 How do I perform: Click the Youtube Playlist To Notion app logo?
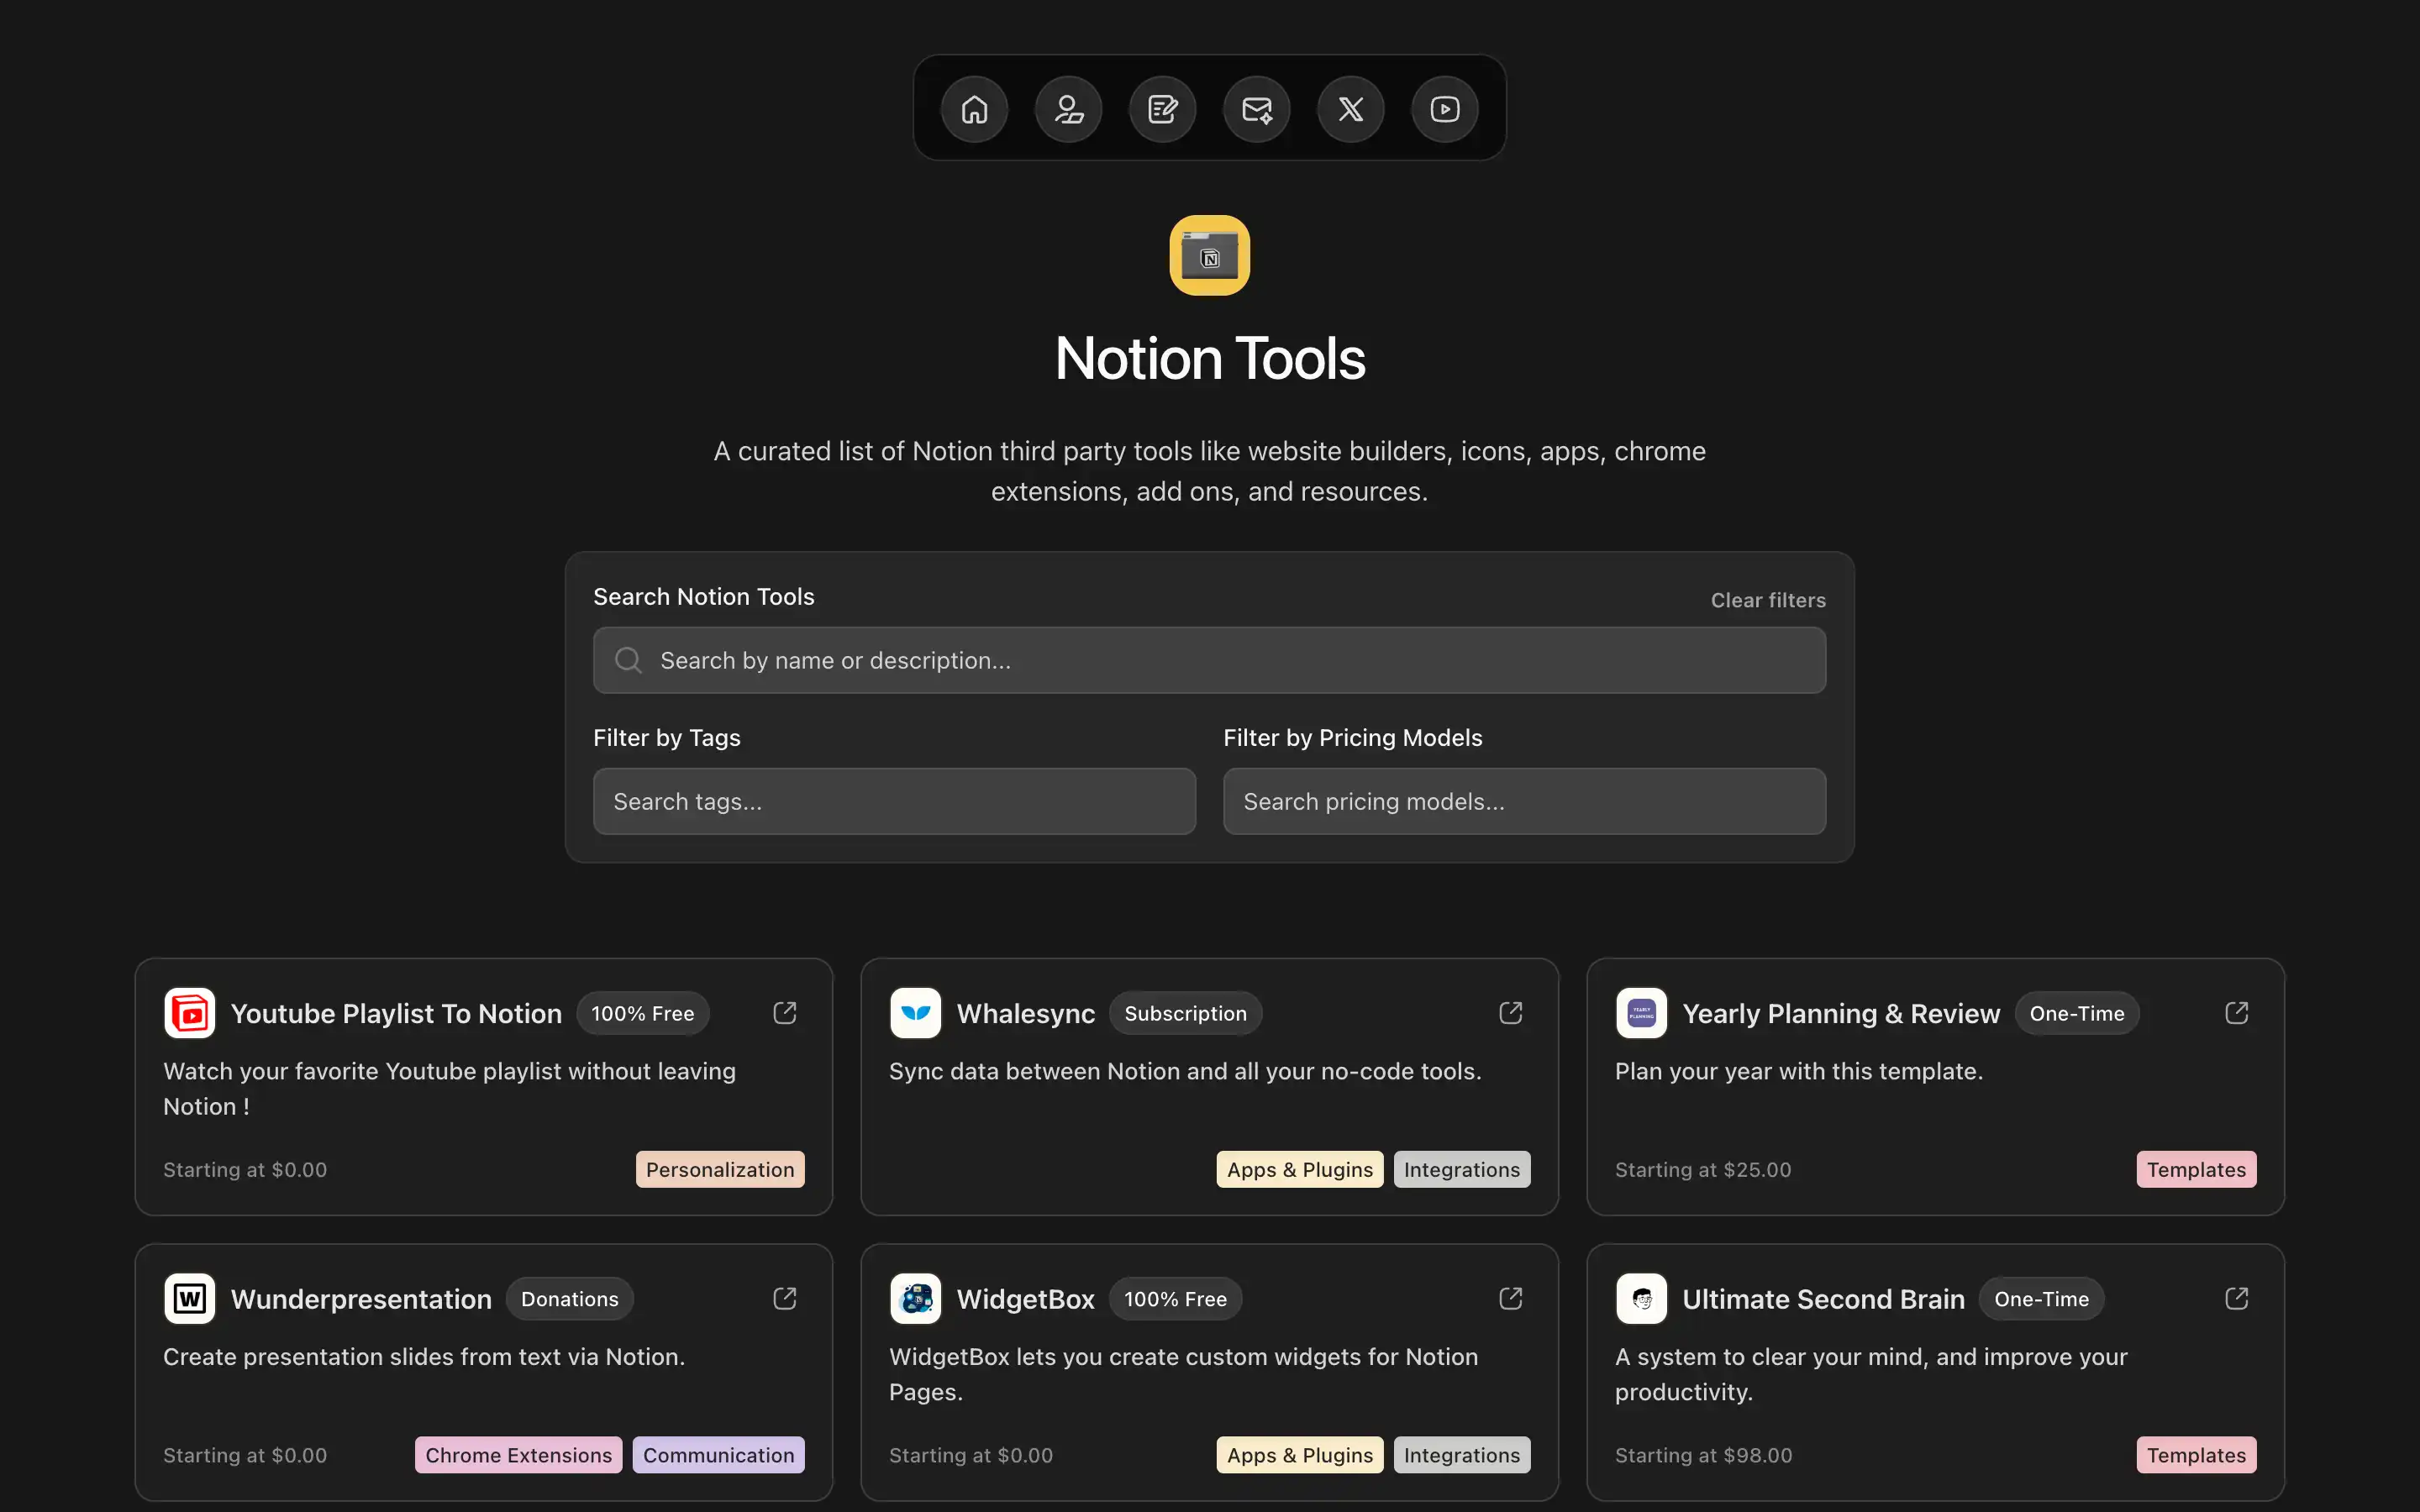[x=190, y=1013]
